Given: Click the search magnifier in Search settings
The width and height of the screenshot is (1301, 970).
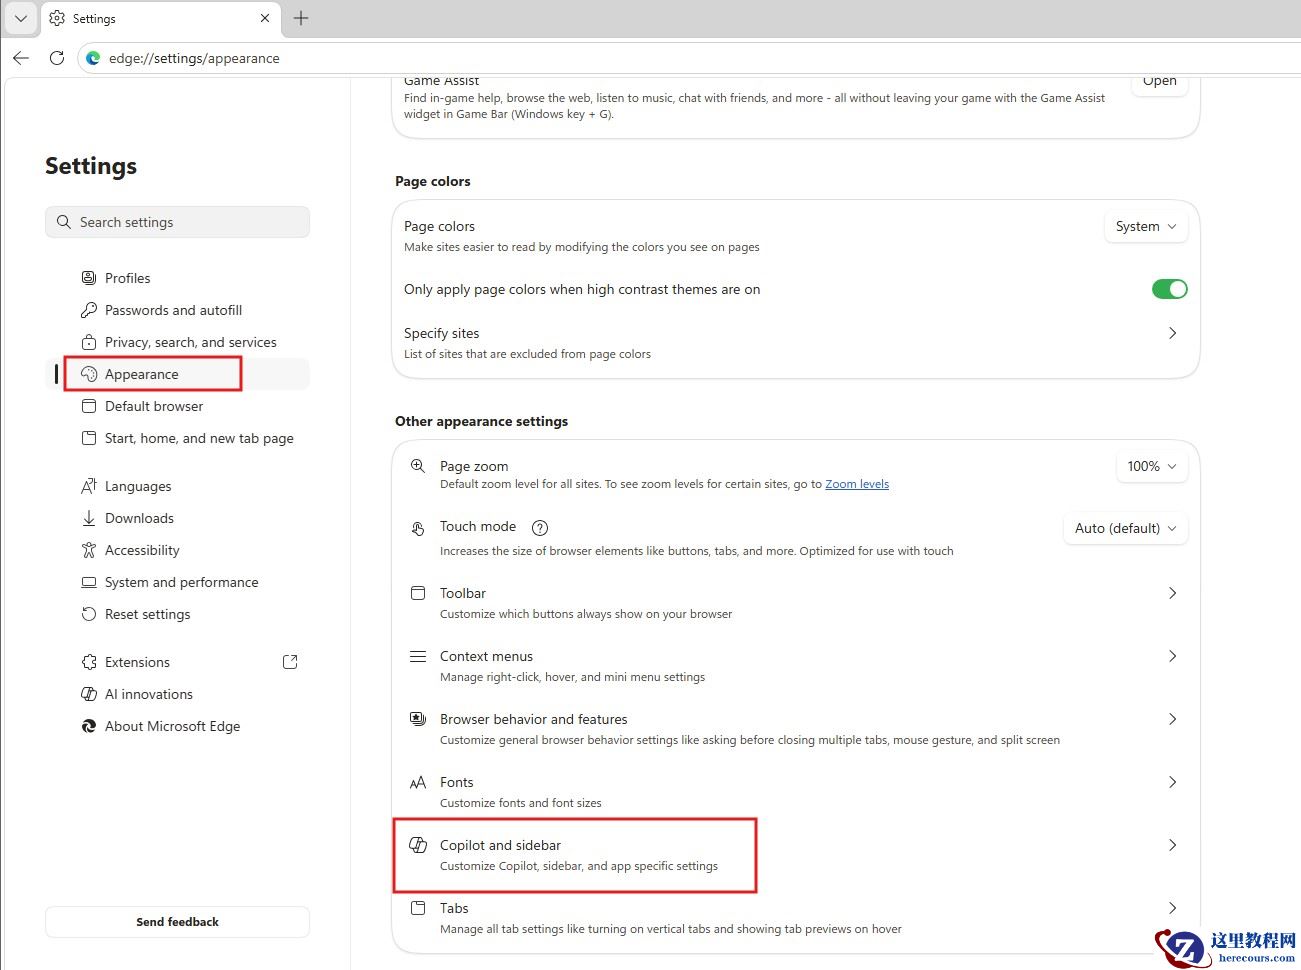Looking at the screenshot, I should [x=64, y=222].
